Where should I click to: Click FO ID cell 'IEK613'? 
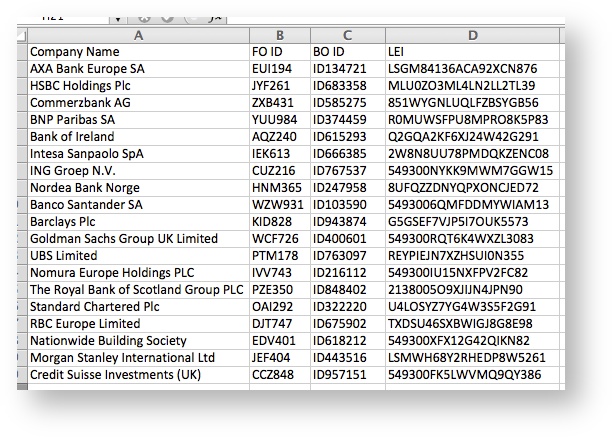pyautogui.click(x=280, y=154)
